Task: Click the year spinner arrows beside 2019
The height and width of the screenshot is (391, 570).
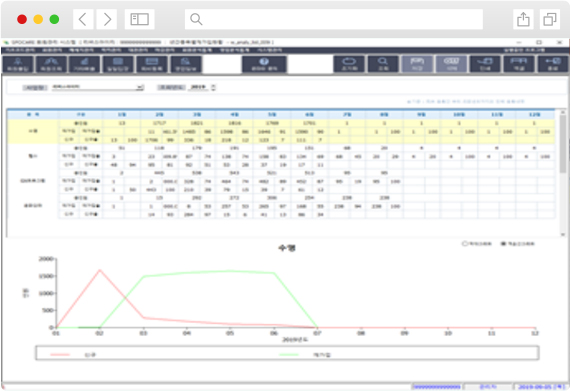Action: pos(213,87)
